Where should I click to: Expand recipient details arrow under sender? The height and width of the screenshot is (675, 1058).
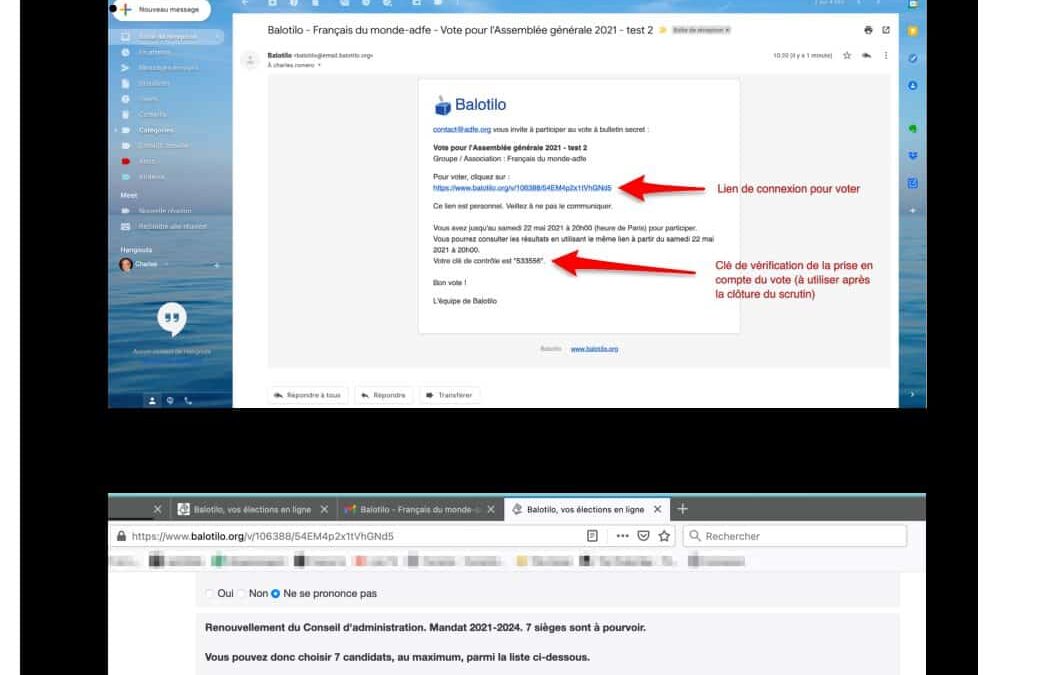click(319, 65)
